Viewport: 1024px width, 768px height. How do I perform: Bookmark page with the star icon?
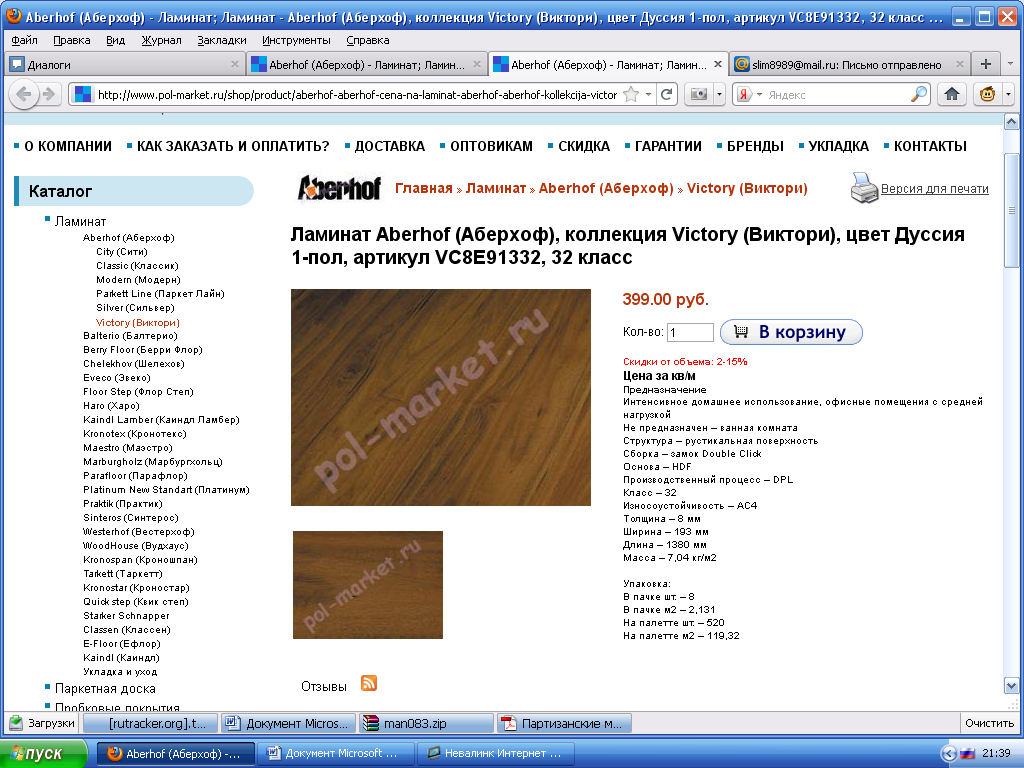tap(631, 95)
